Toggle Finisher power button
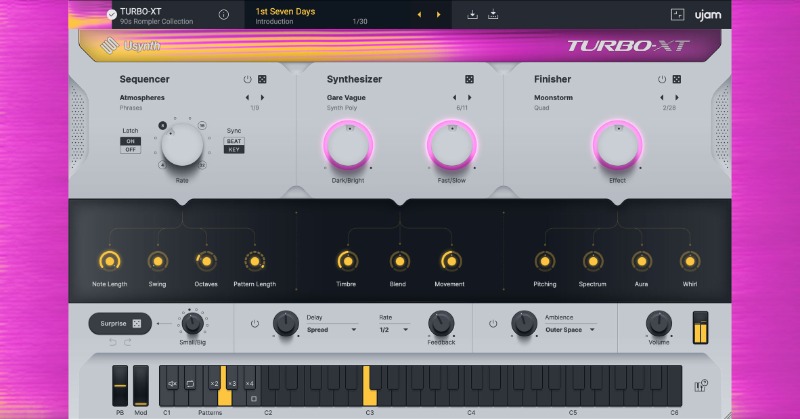 (662, 79)
